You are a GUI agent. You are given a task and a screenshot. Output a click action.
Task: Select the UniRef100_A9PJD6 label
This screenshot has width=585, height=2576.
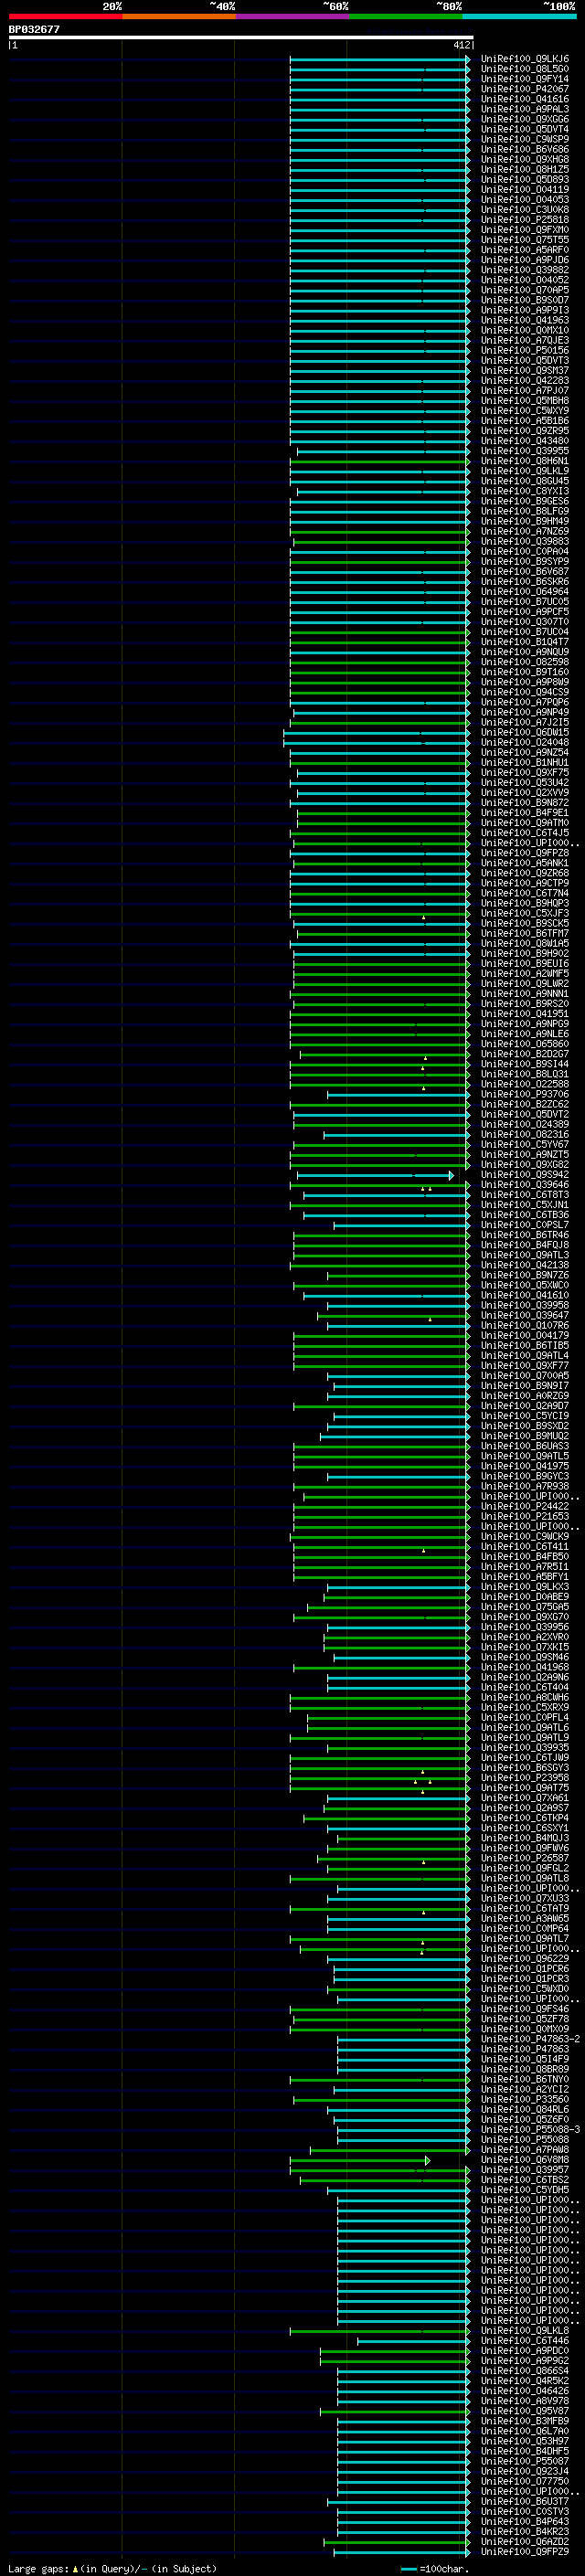tap(524, 260)
